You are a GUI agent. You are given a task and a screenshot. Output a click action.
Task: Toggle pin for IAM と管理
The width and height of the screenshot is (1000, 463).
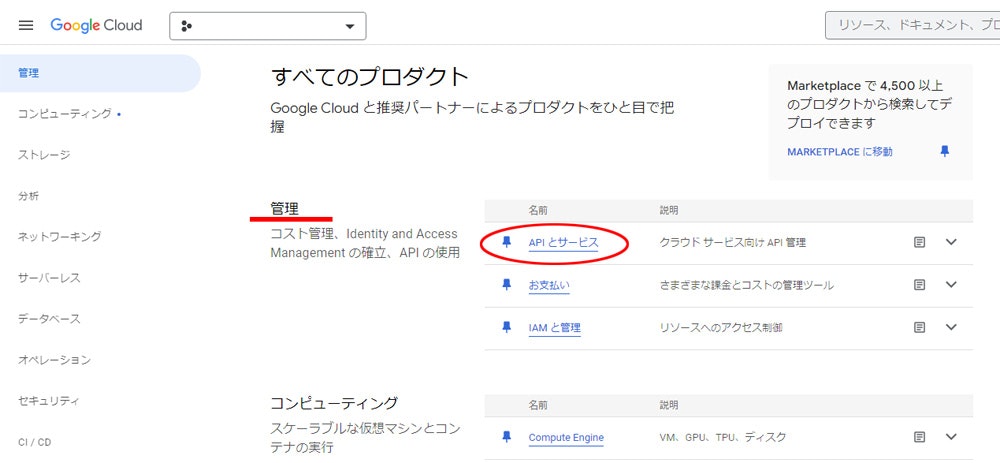point(507,327)
